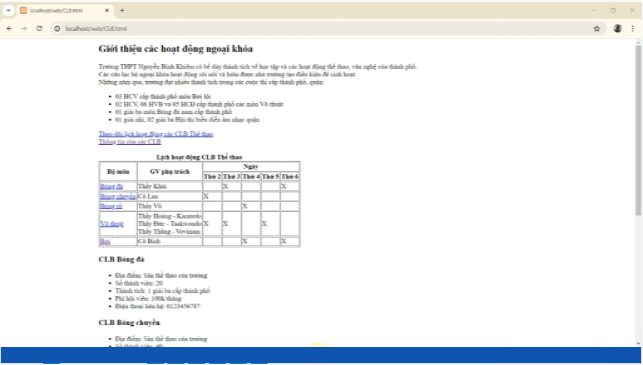
Task: Click the Võ thuật link in table
Action: click(112, 224)
